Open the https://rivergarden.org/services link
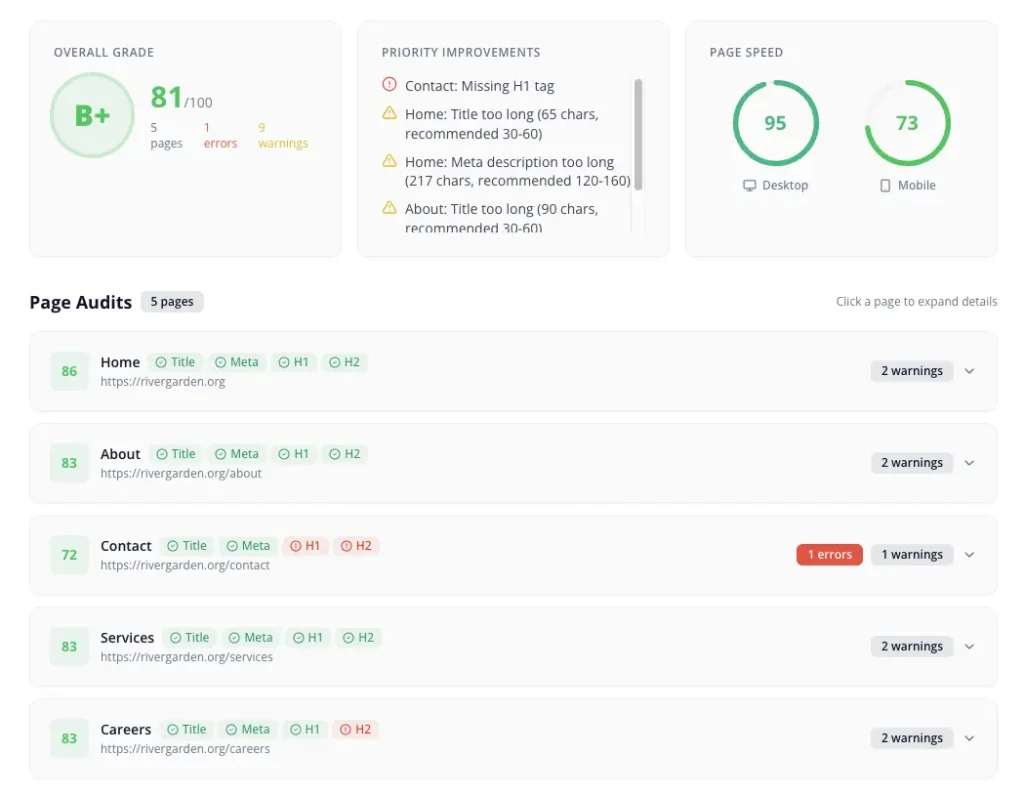The image size is (1024, 796). click(187, 657)
